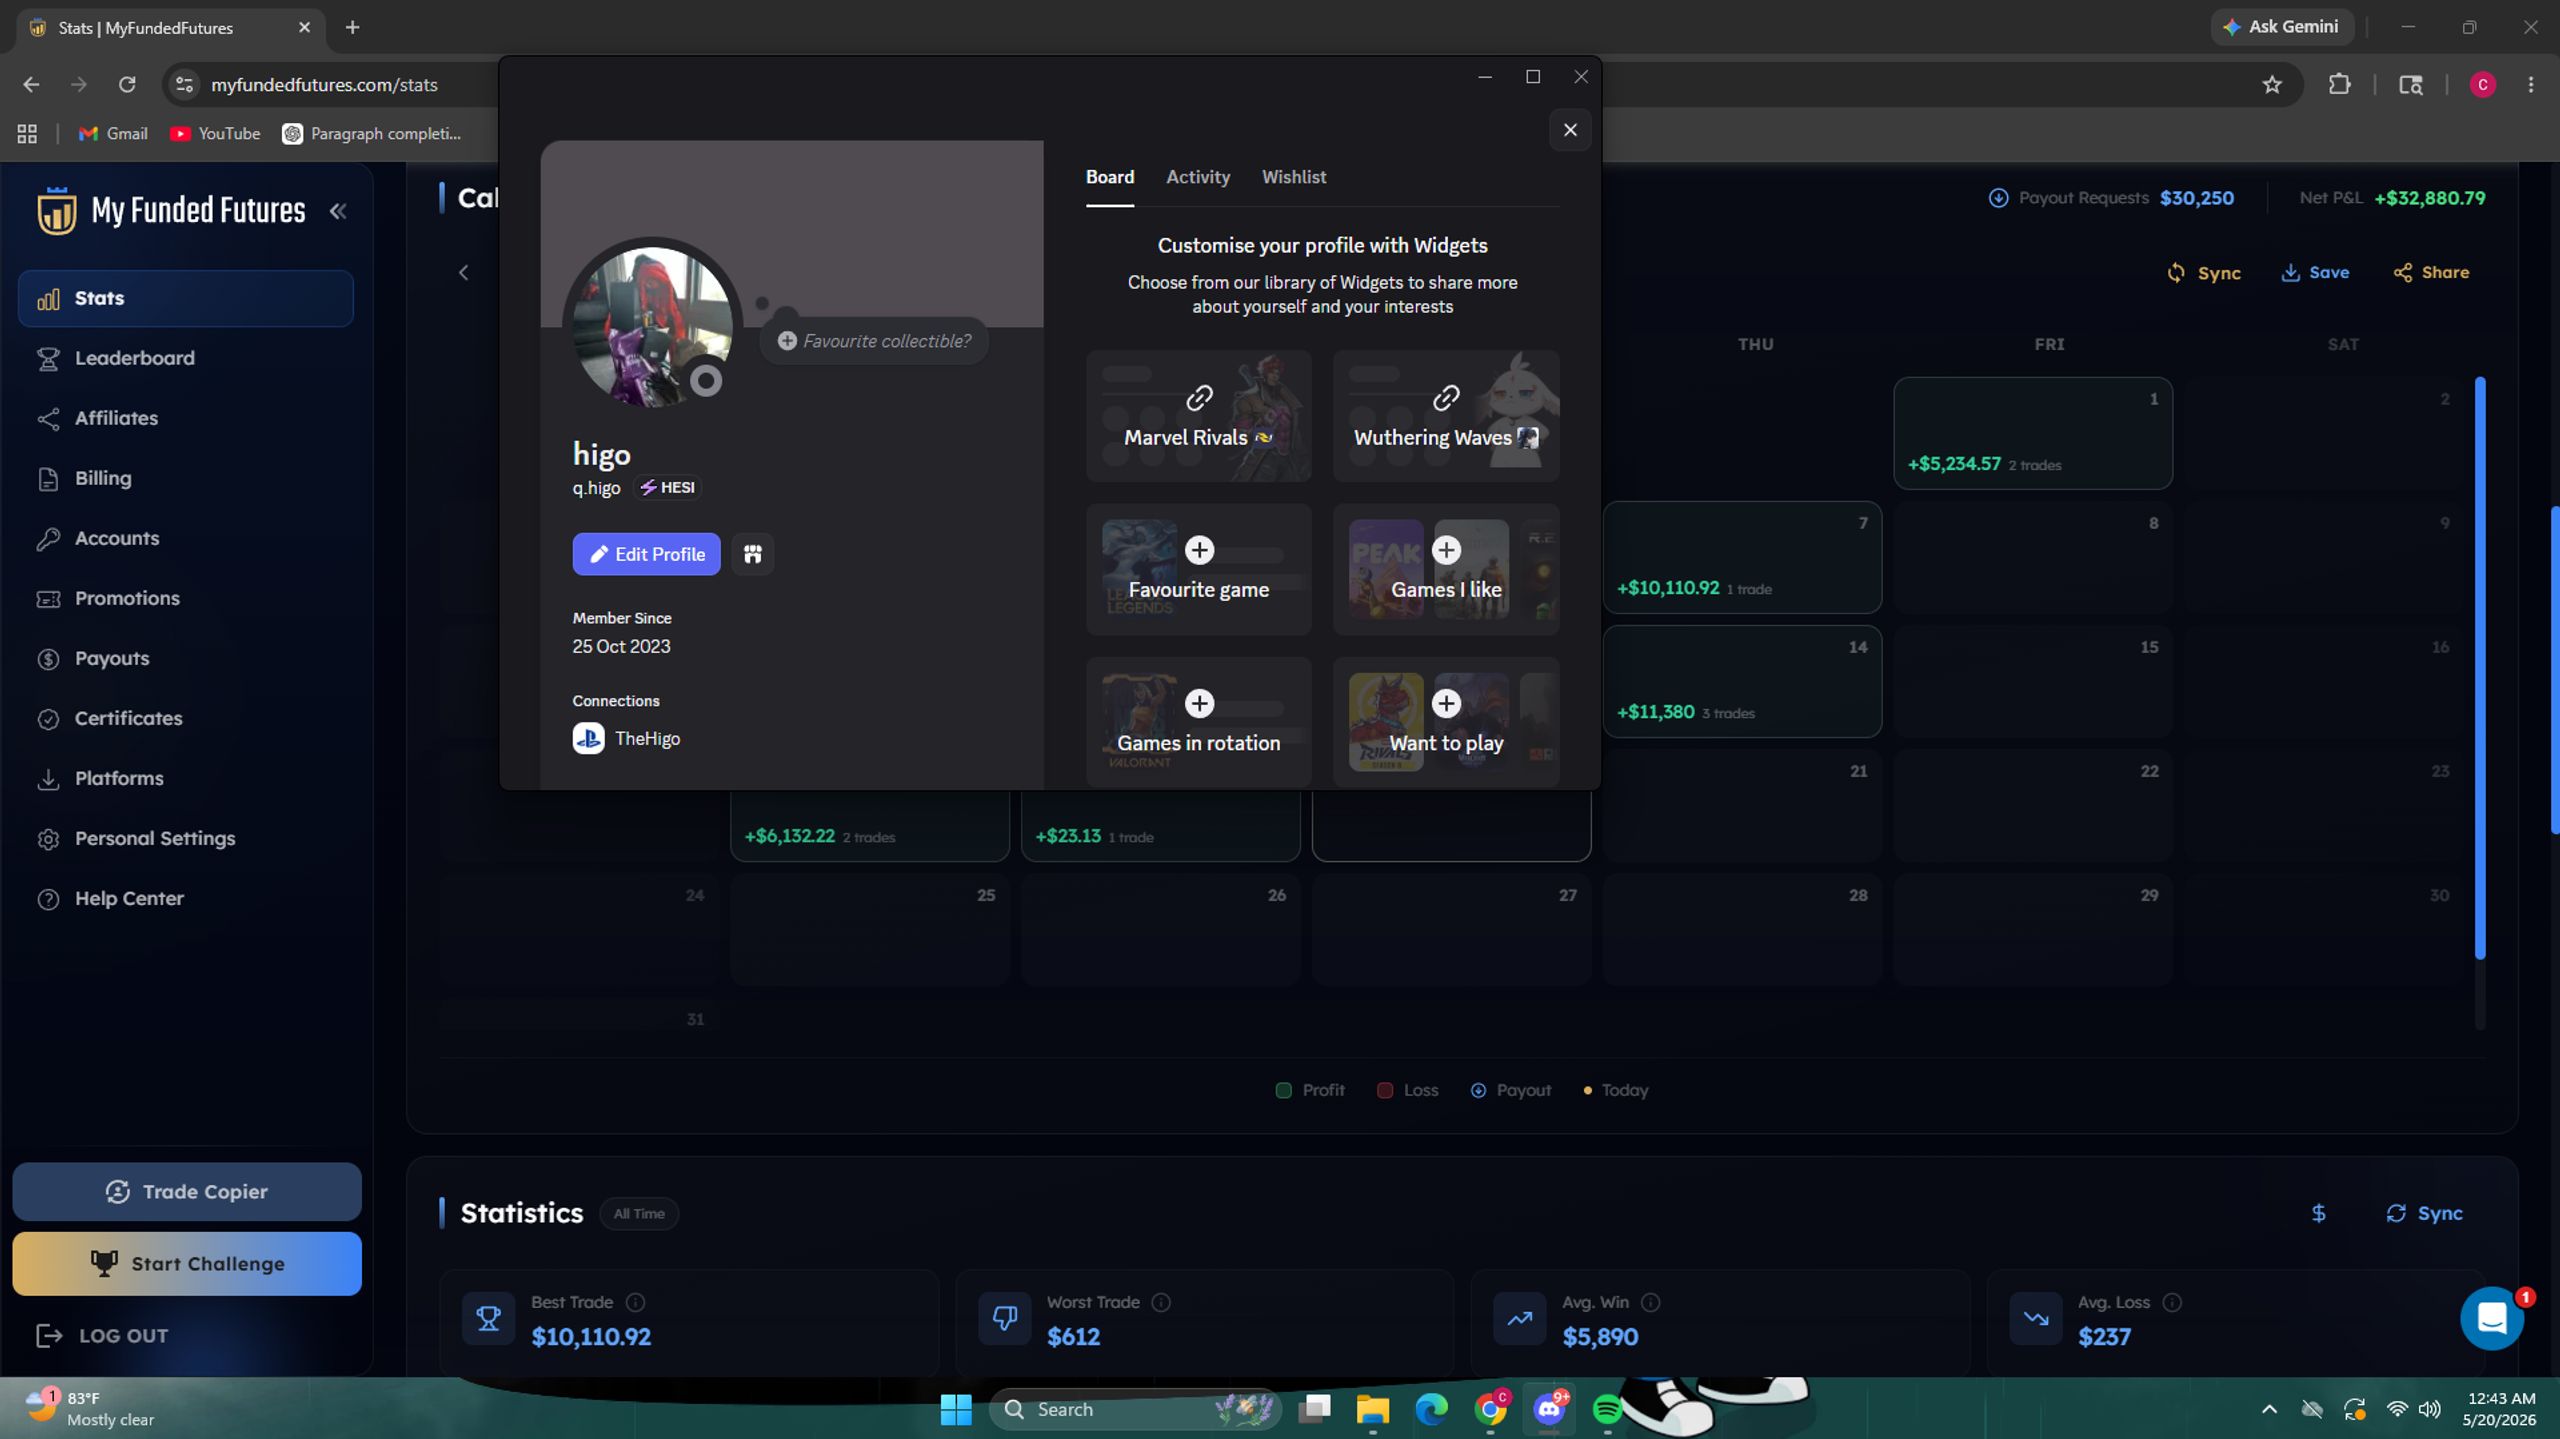Click the Personal Settings gear icon
Image resolution: width=2560 pixels, height=1439 pixels.
click(48, 839)
